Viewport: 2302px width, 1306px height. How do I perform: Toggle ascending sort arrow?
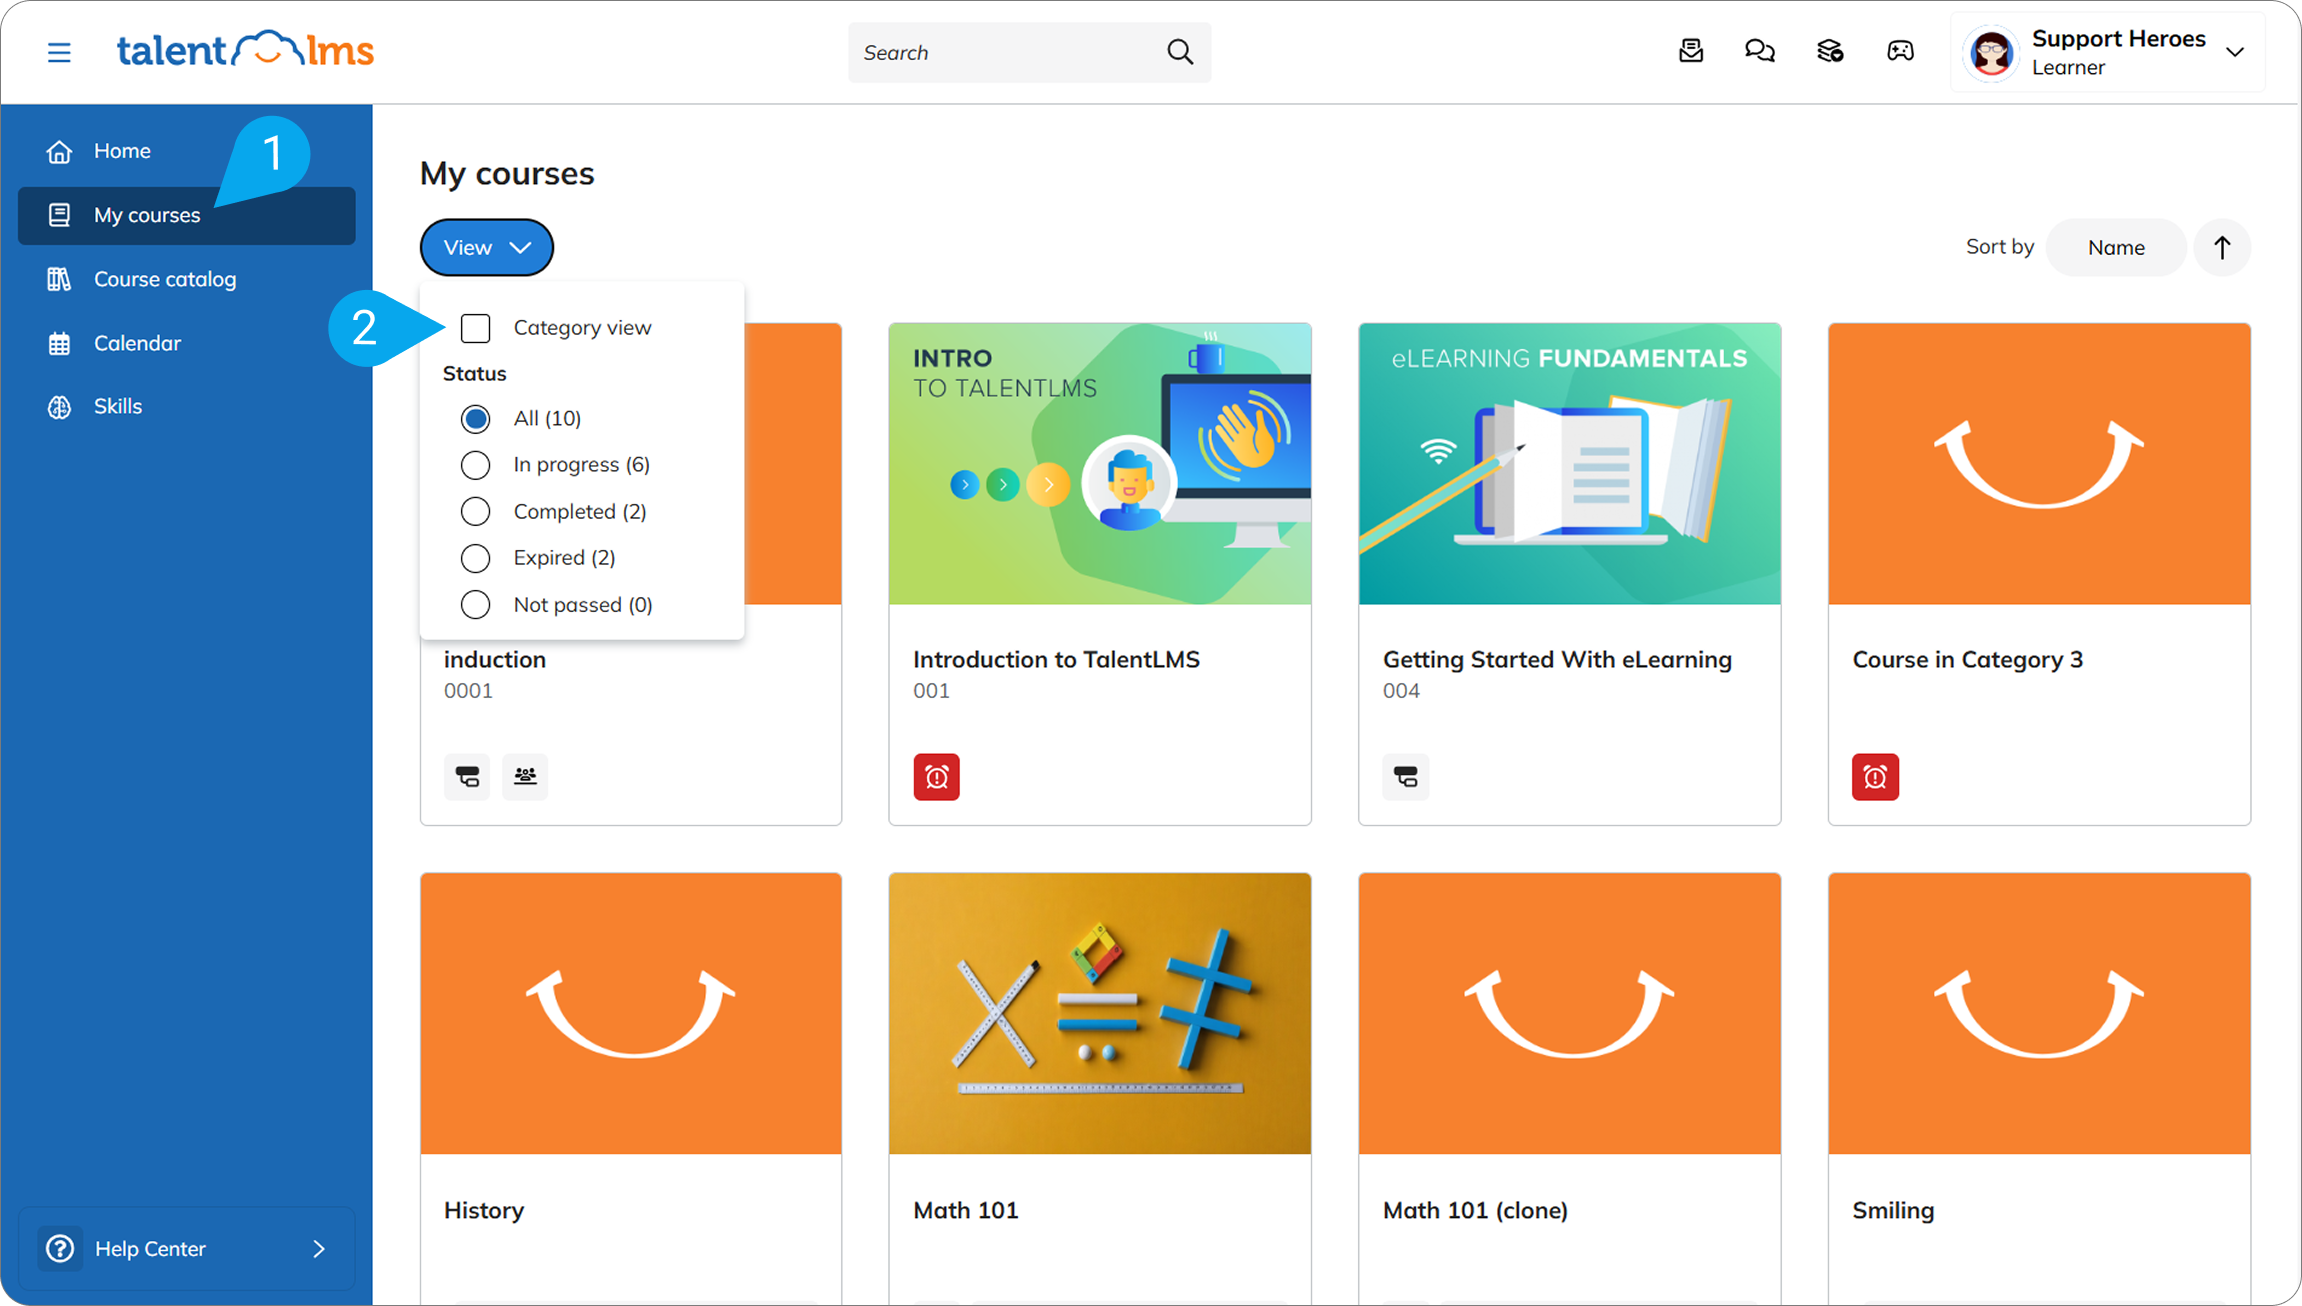pyautogui.click(x=2222, y=247)
